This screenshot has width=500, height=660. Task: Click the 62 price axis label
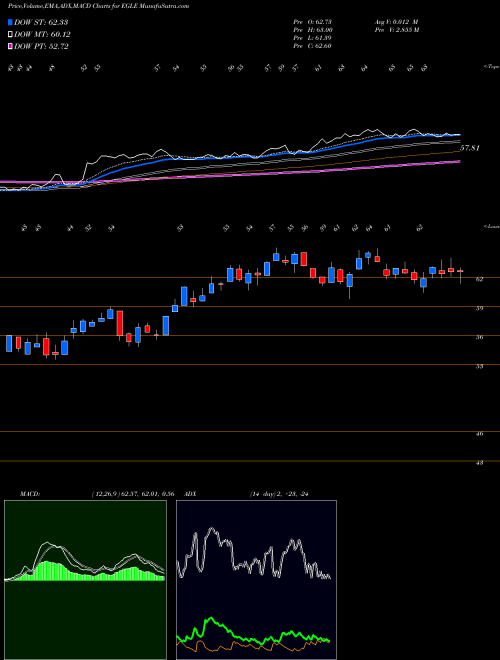pos(480,279)
